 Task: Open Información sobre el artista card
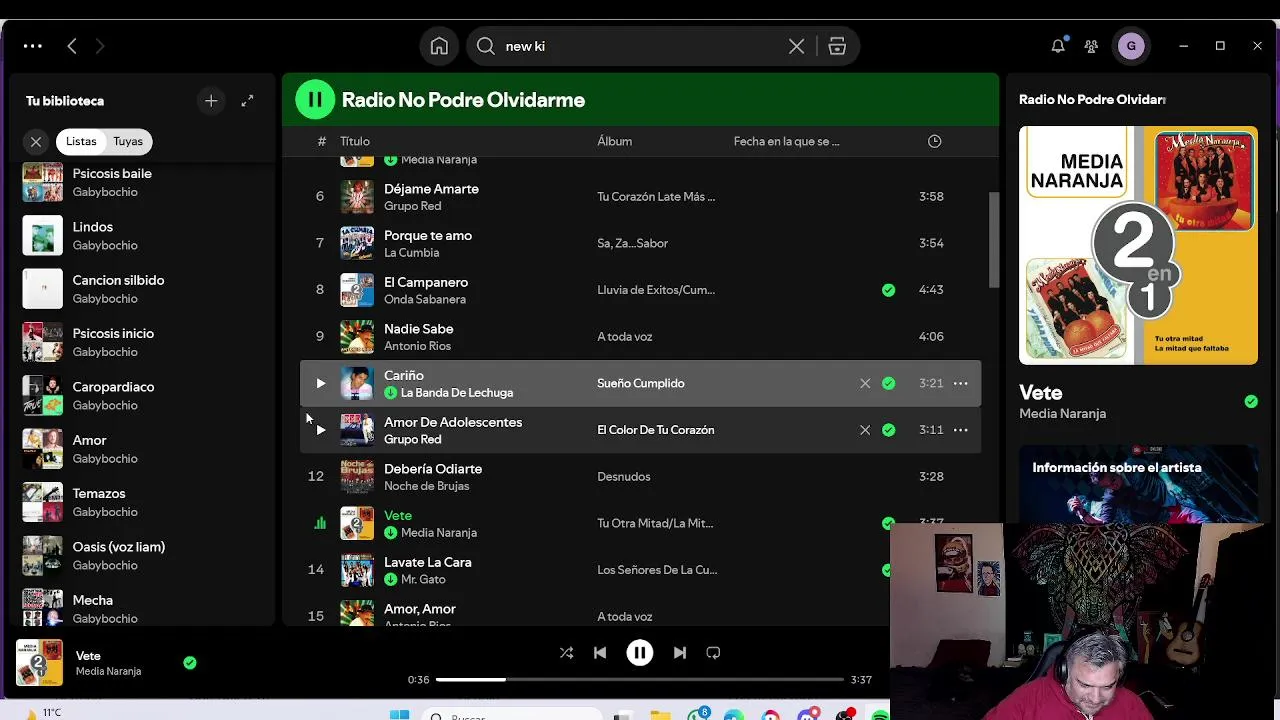[1138, 485]
